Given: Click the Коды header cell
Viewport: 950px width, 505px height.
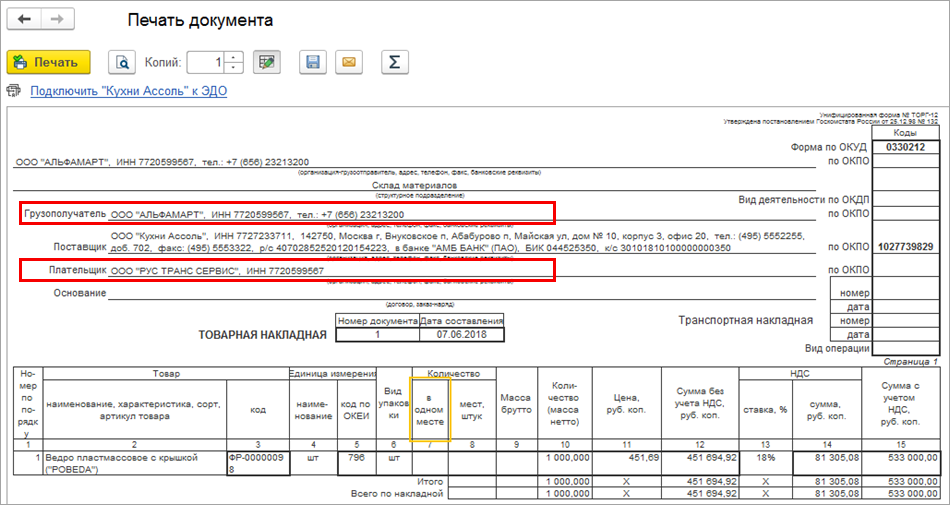Looking at the screenshot, I should point(905,133).
